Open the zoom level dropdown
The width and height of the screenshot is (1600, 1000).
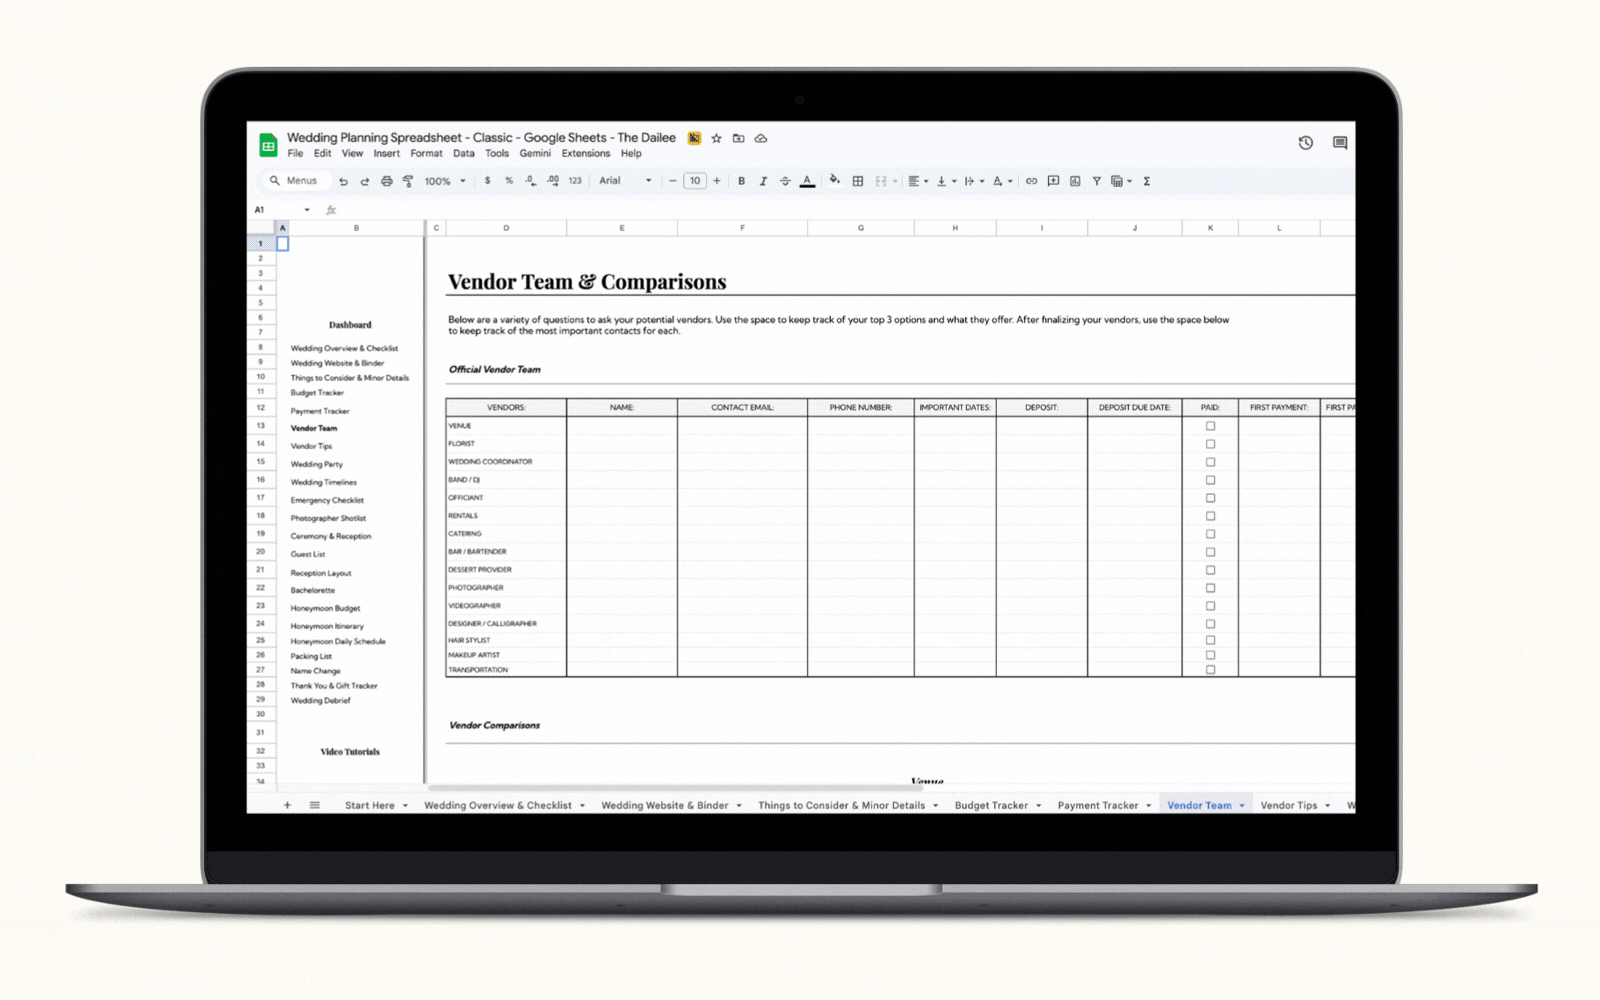pos(445,181)
